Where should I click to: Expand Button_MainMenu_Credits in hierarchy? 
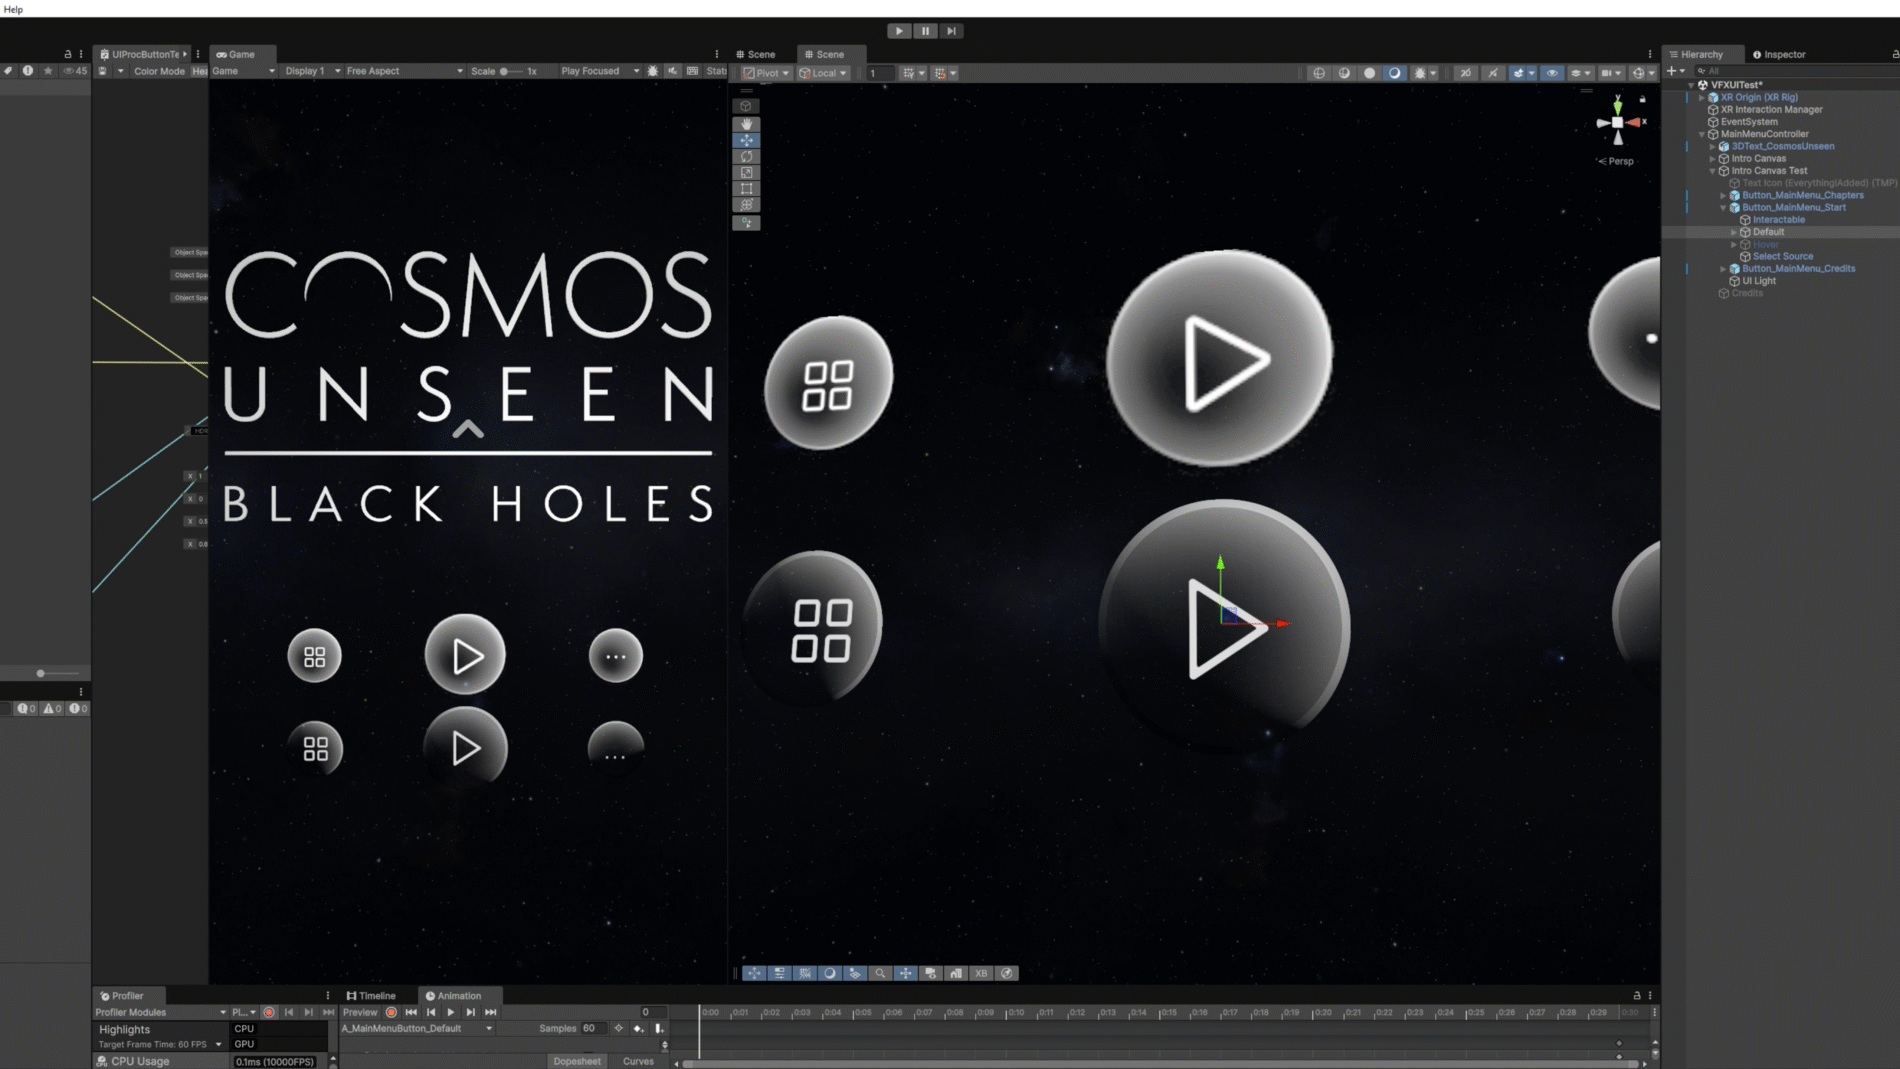1723,269
